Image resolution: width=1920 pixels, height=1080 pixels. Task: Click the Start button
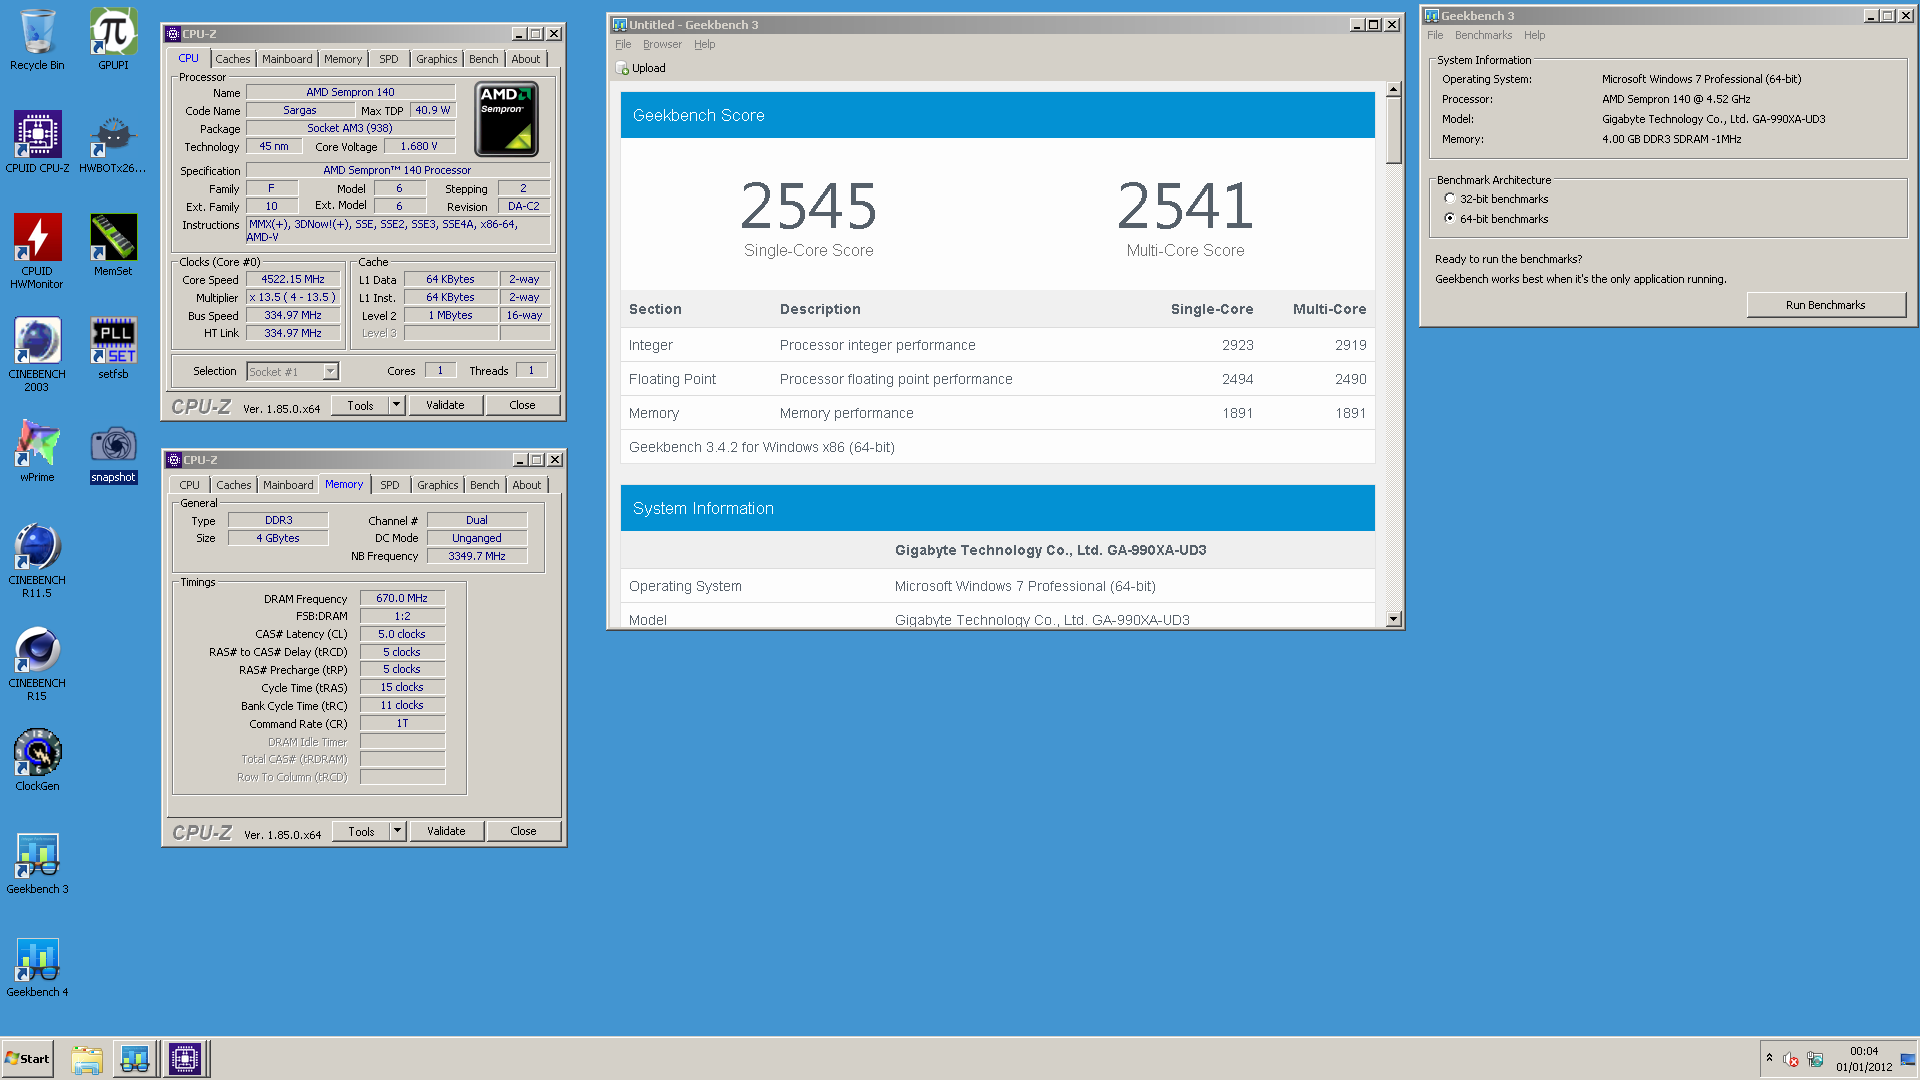[27, 1059]
